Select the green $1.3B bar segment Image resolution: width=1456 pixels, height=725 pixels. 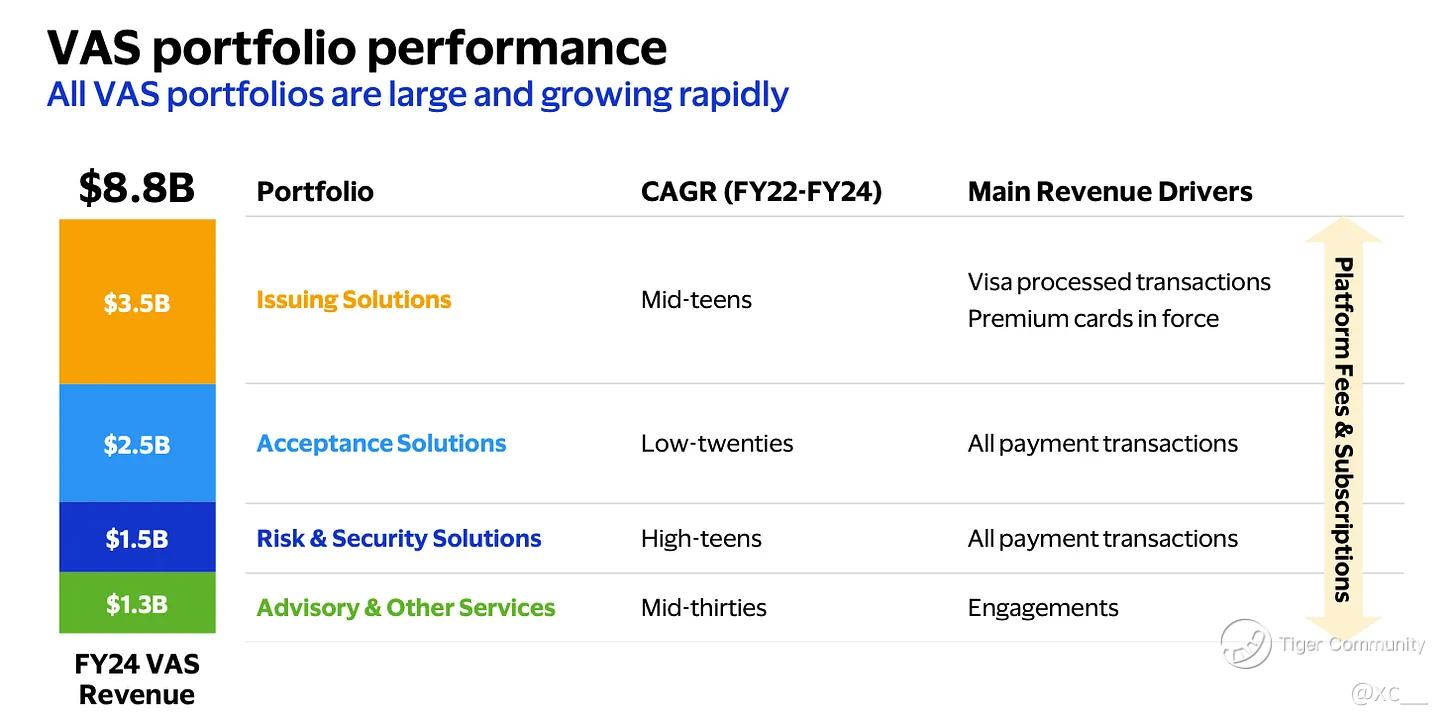(137, 603)
